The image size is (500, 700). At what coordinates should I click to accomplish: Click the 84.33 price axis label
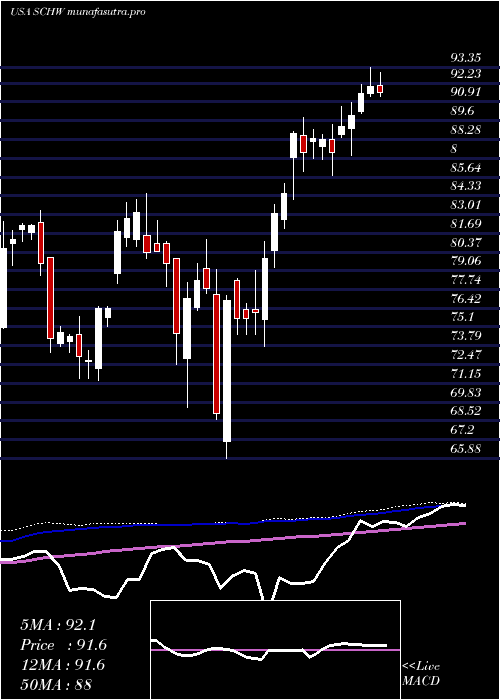(465, 186)
